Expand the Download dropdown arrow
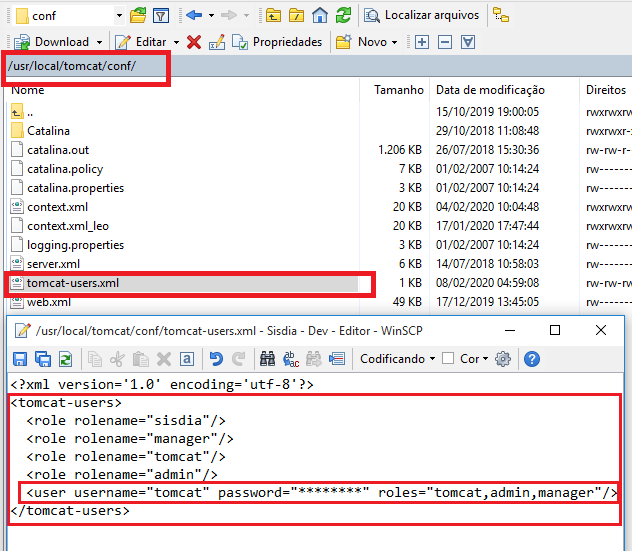 click(x=99, y=42)
